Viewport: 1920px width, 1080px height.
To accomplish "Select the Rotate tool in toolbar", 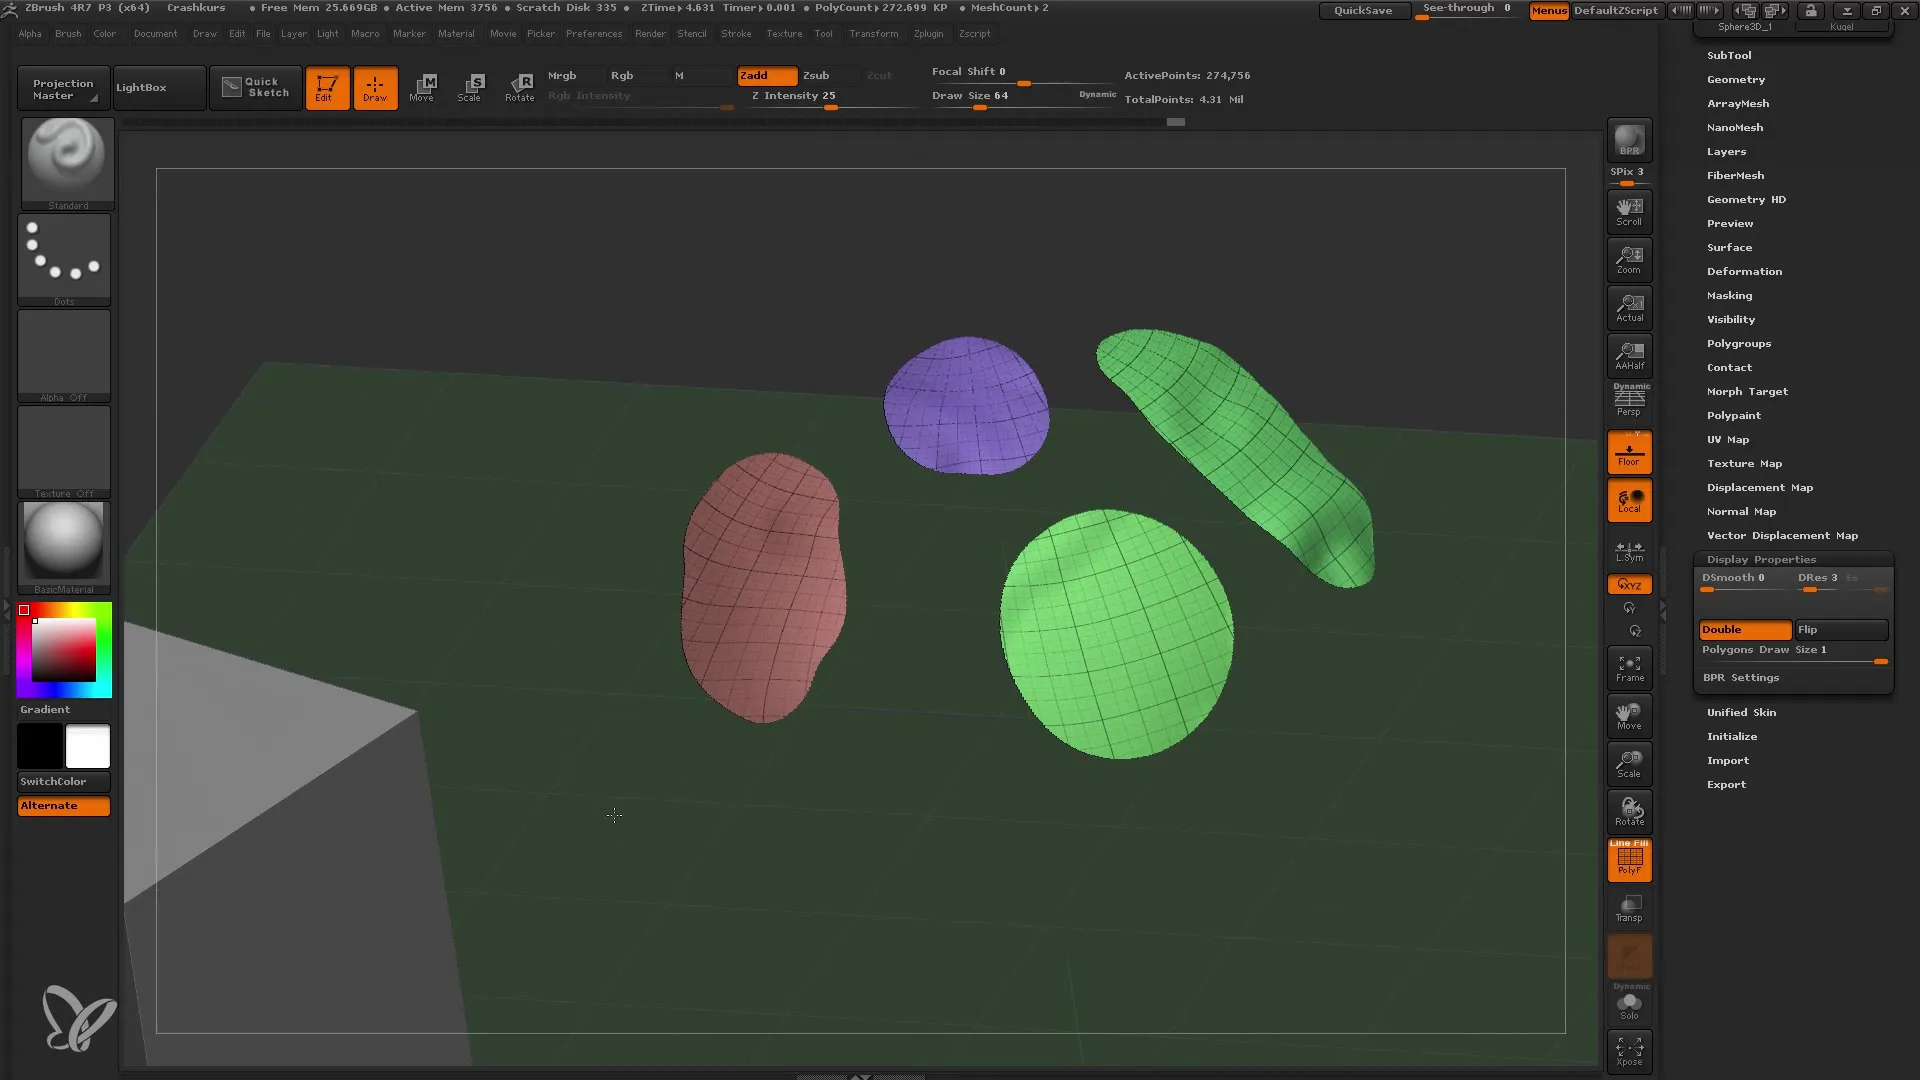I will 518,86.
